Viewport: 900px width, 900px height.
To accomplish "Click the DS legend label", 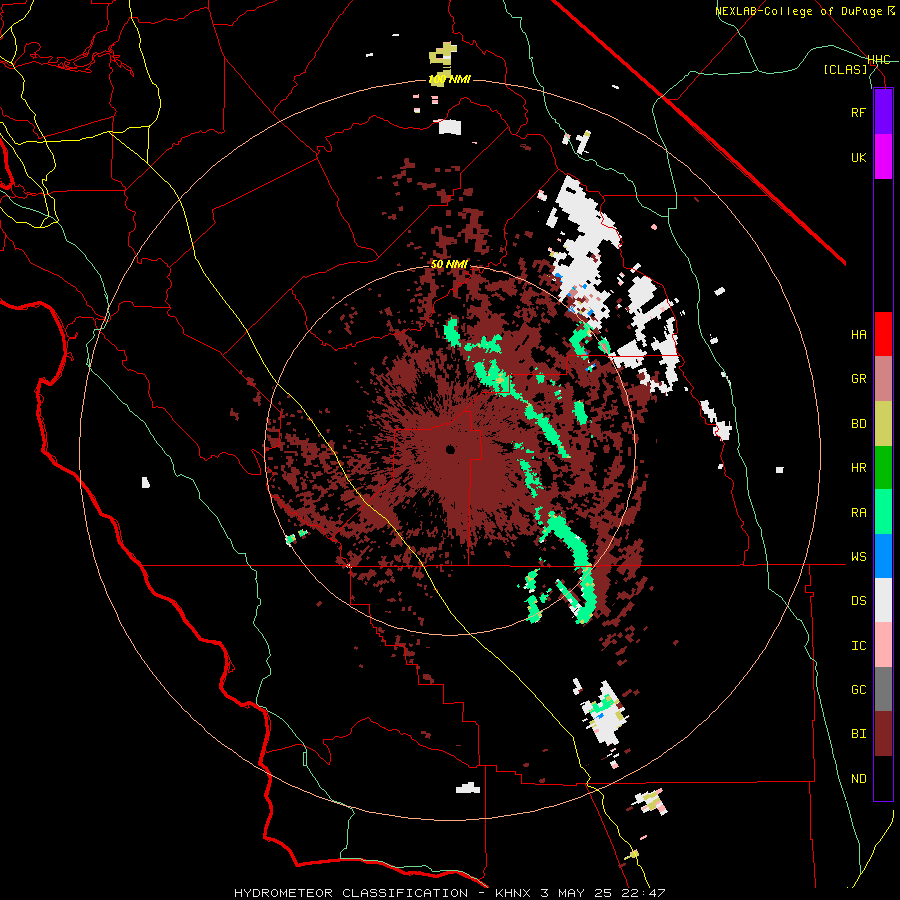I will click(858, 601).
